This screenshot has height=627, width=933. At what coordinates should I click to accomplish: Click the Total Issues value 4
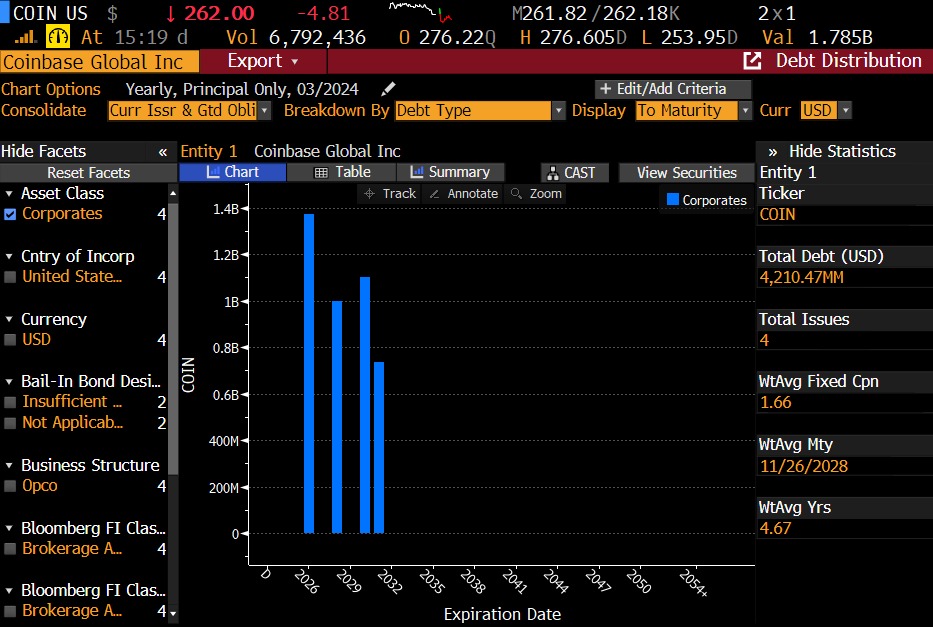click(765, 341)
